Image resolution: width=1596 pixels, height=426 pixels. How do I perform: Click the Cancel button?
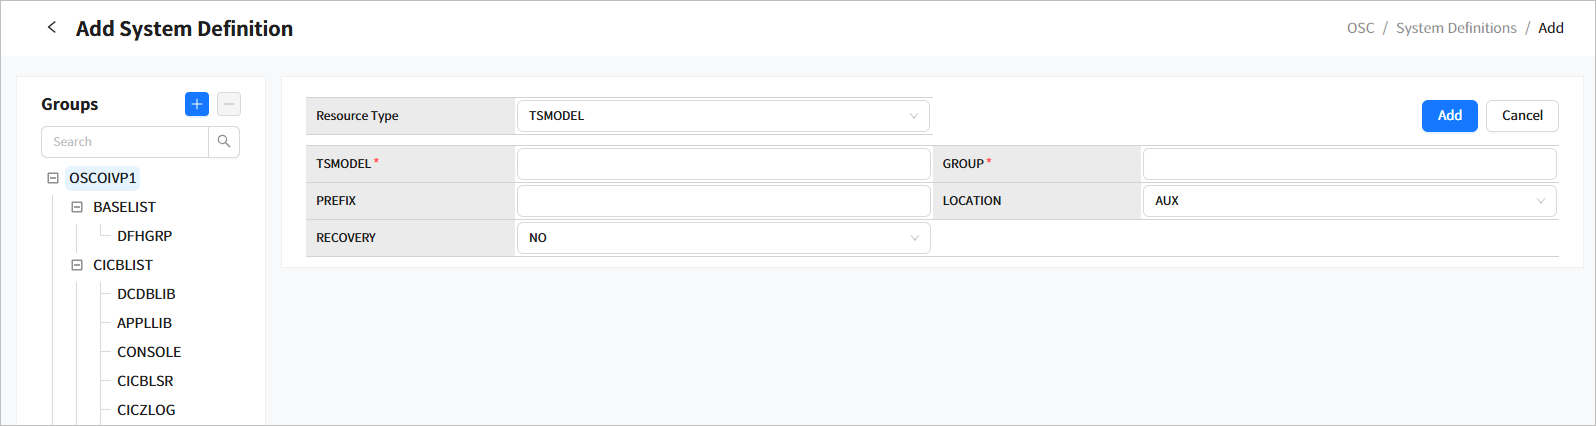point(1522,116)
